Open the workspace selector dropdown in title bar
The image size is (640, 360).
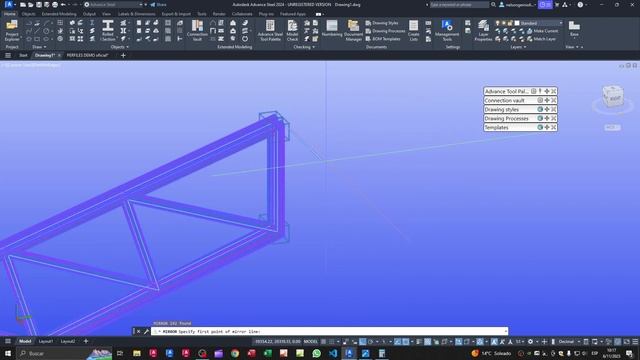tap(141, 4)
